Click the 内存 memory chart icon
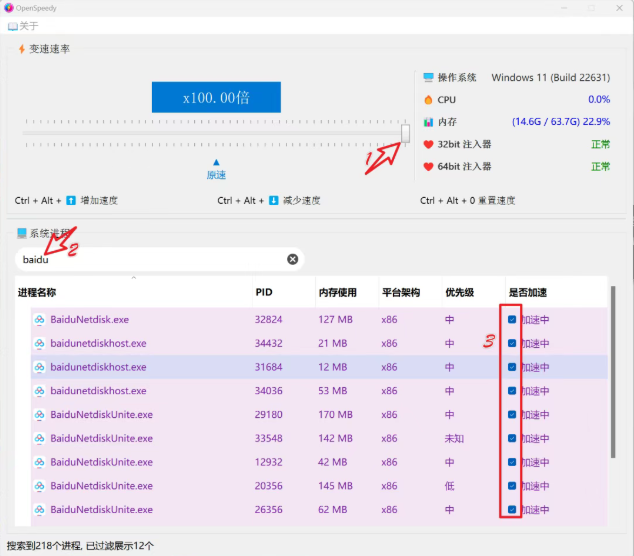The height and width of the screenshot is (556, 634). [428, 122]
